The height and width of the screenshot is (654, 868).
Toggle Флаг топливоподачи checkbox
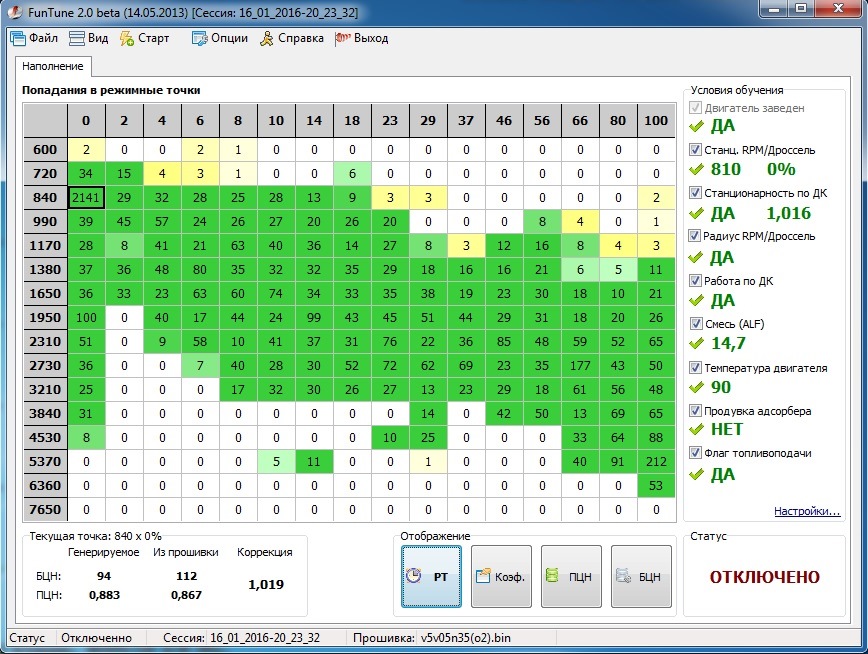coord(695,453)
